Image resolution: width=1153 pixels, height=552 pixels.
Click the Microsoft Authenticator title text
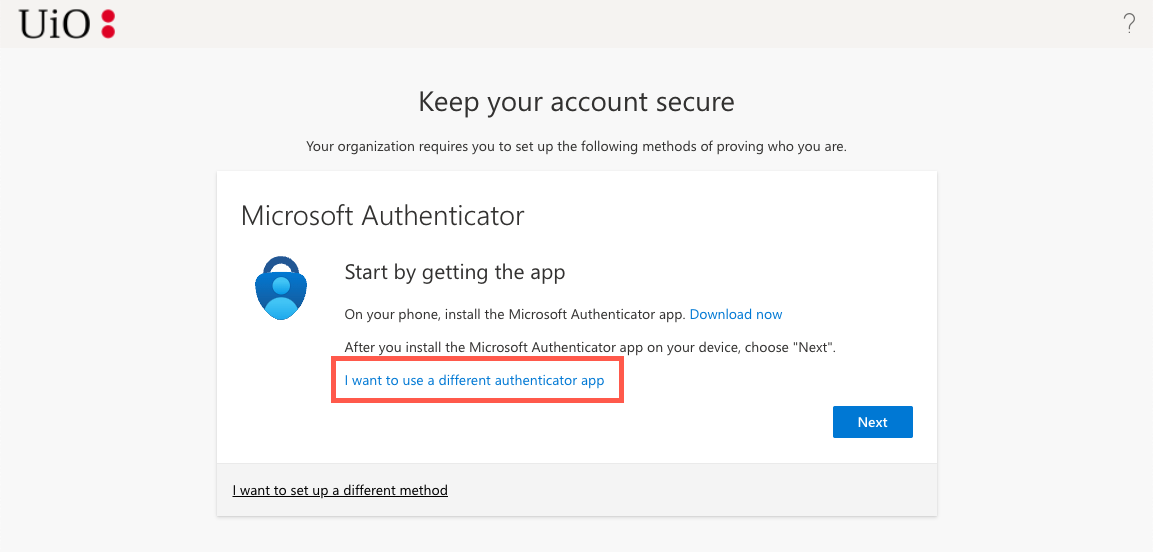coord(382,216)
